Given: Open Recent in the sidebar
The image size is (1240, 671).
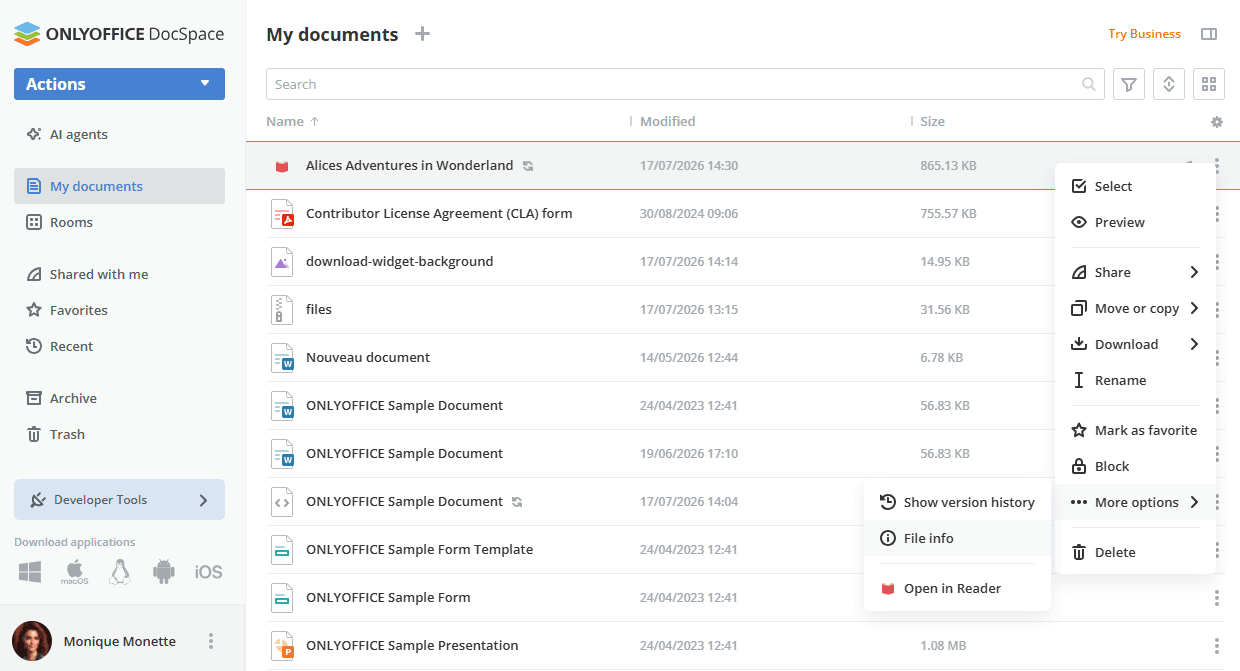Looking at the screenshot, I should click(x=119, y=346).
